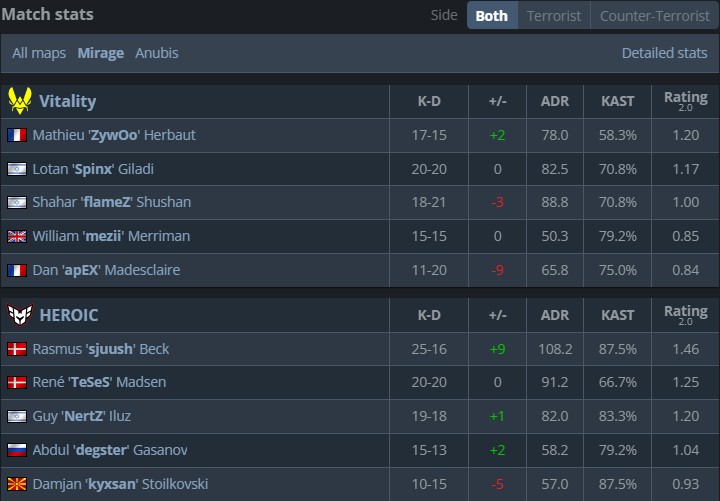Click the HEROIC Rating 2.0 column header
This screenshot has width=720, height=501.
(x=685, y=315)
